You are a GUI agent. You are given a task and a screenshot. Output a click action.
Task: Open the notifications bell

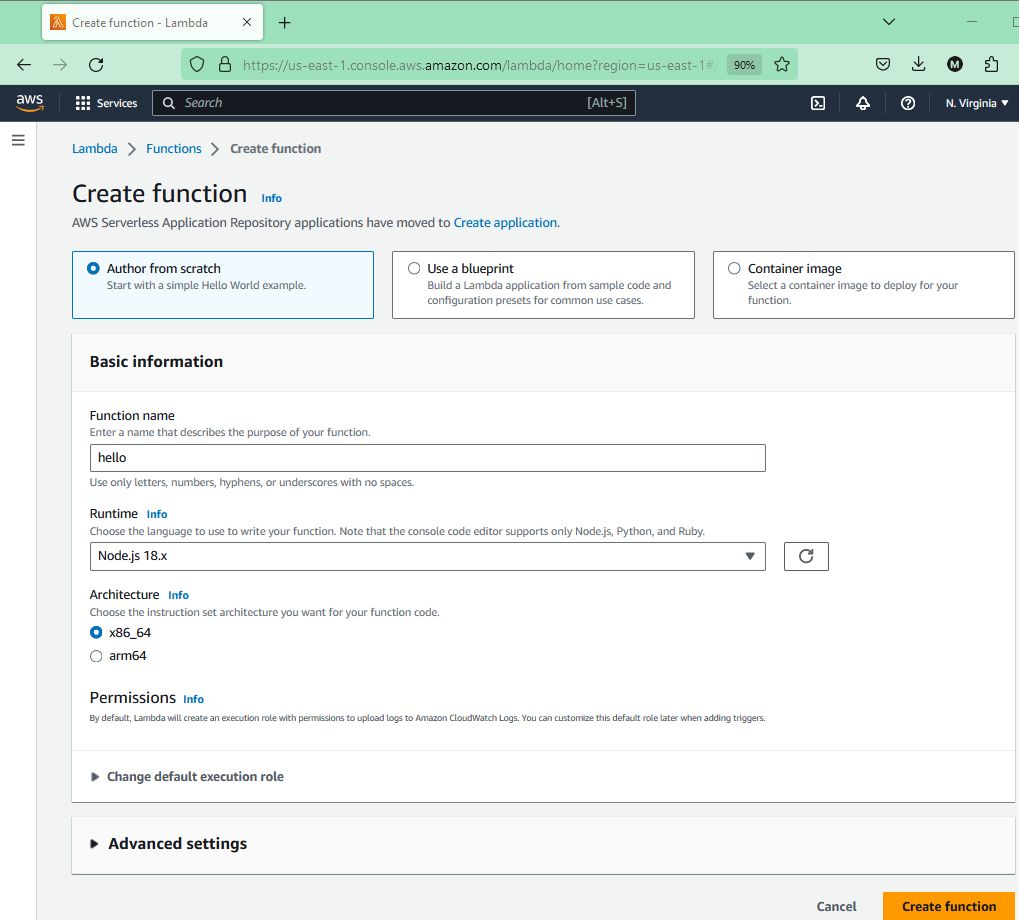(x=863, y=103)
